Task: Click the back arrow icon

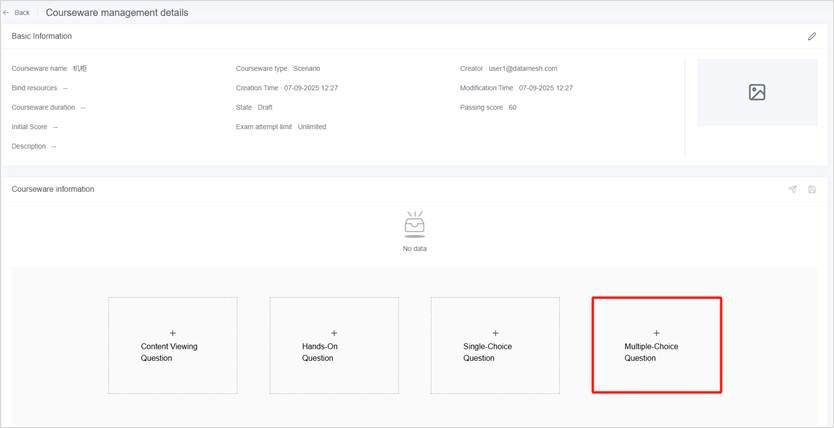Action: pos(6,13)
